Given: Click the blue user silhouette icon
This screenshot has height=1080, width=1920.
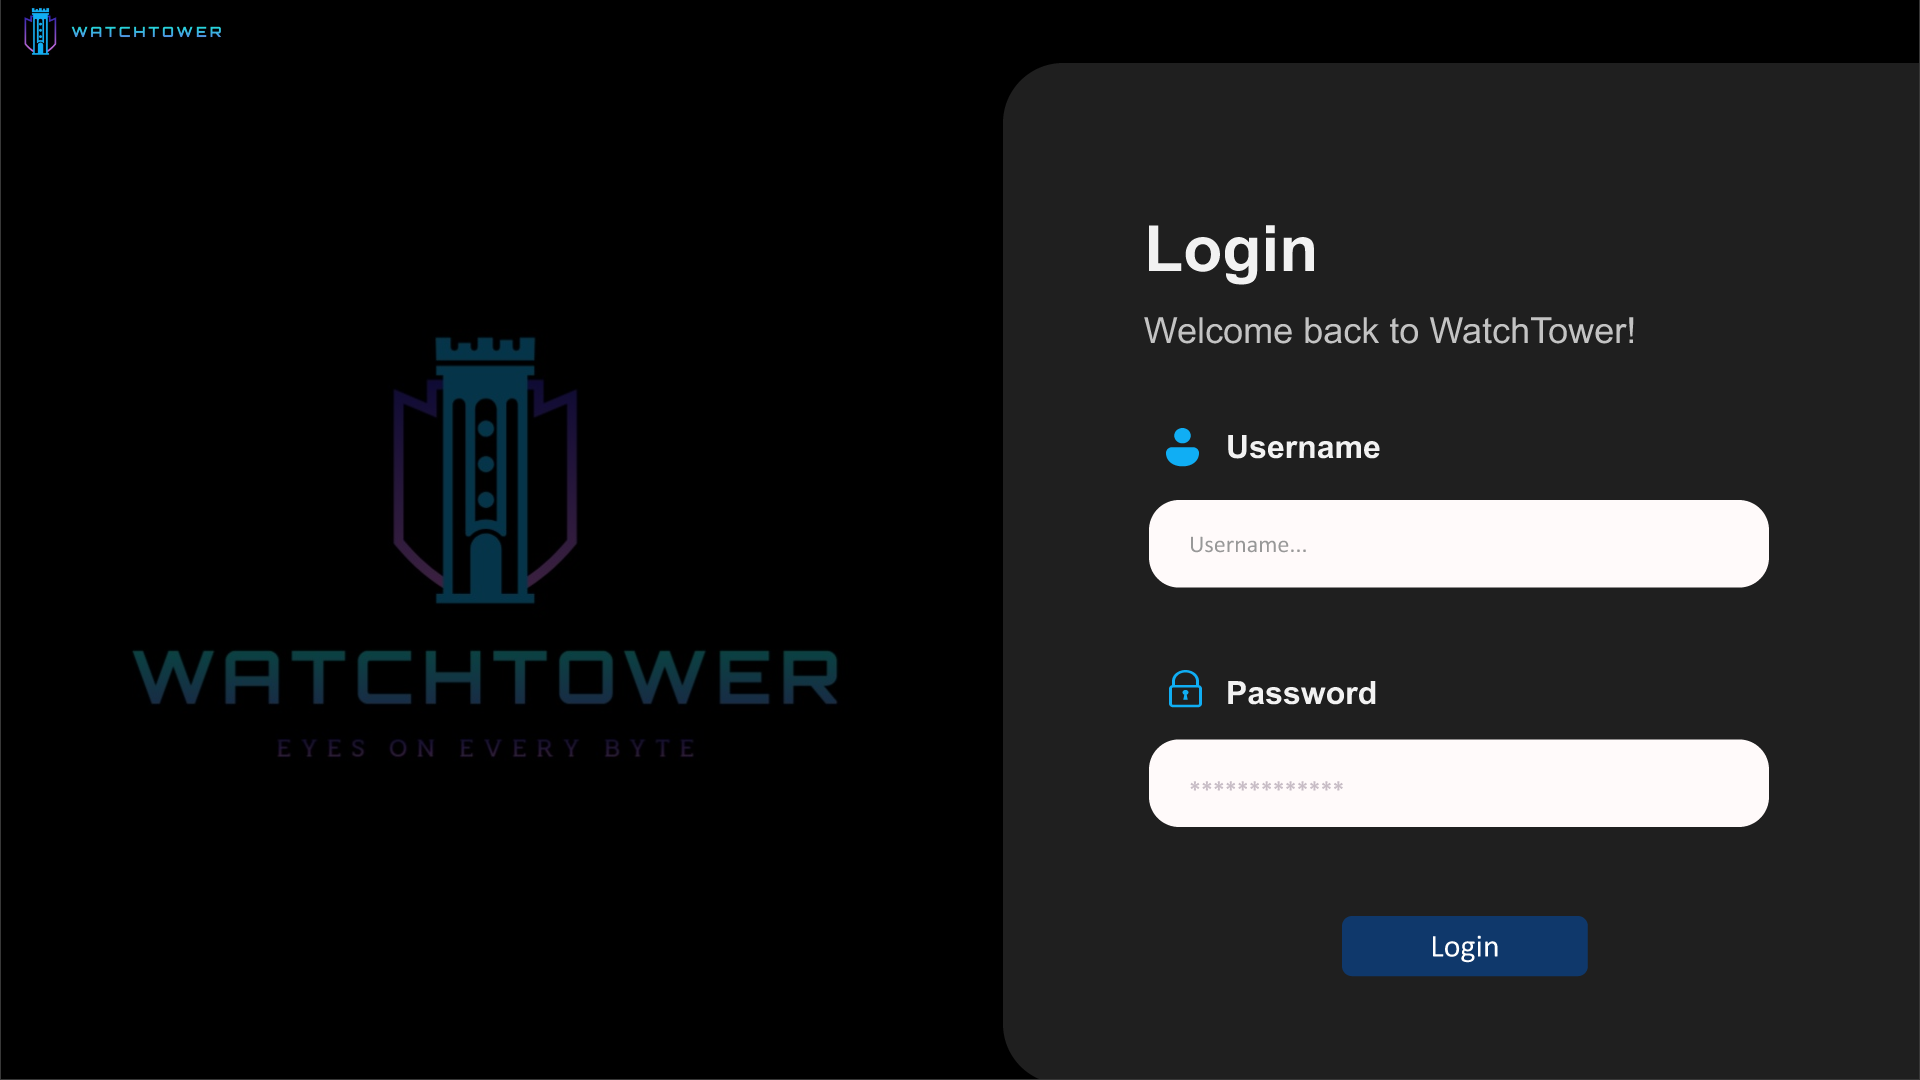Looking at the screenshot, I should 1182,447.
